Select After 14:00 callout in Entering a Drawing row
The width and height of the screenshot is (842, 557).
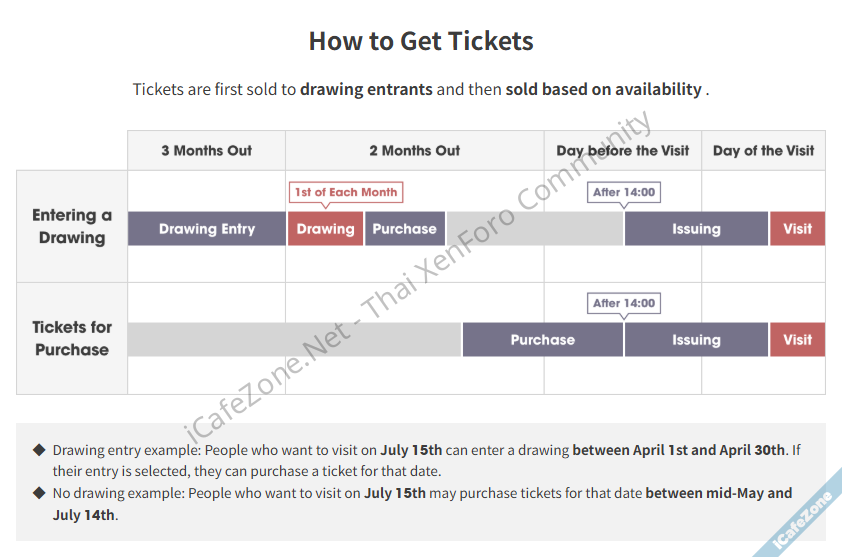coord(624,192)
